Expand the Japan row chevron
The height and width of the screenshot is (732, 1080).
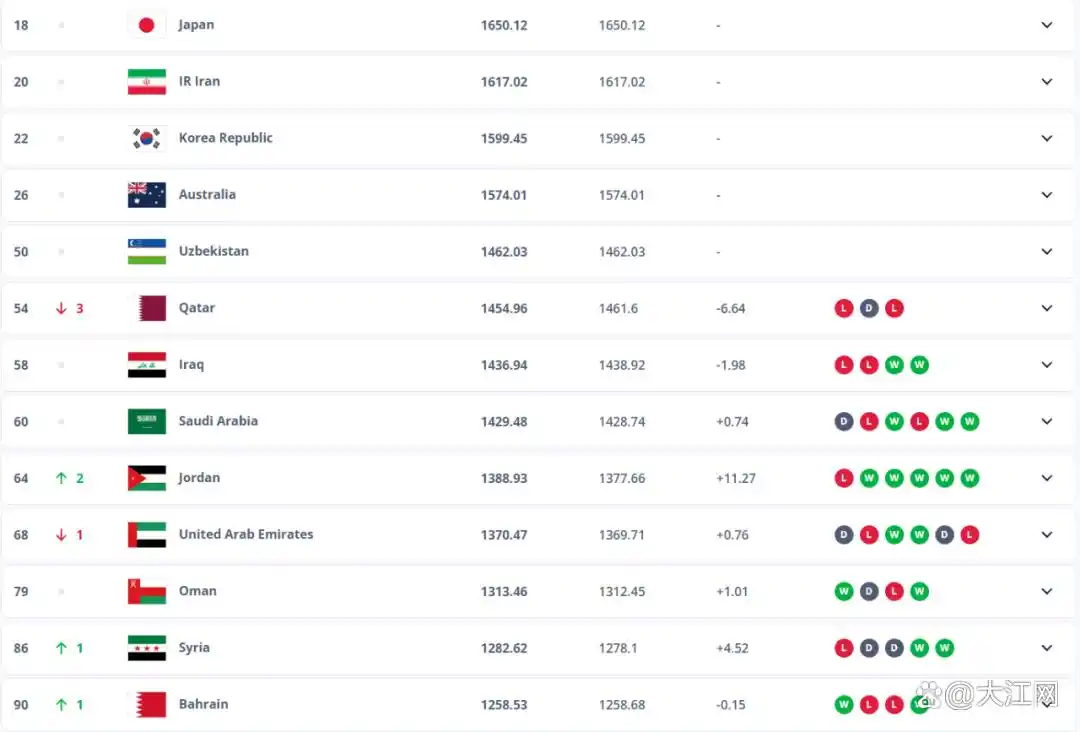(x=1047, y=25)
